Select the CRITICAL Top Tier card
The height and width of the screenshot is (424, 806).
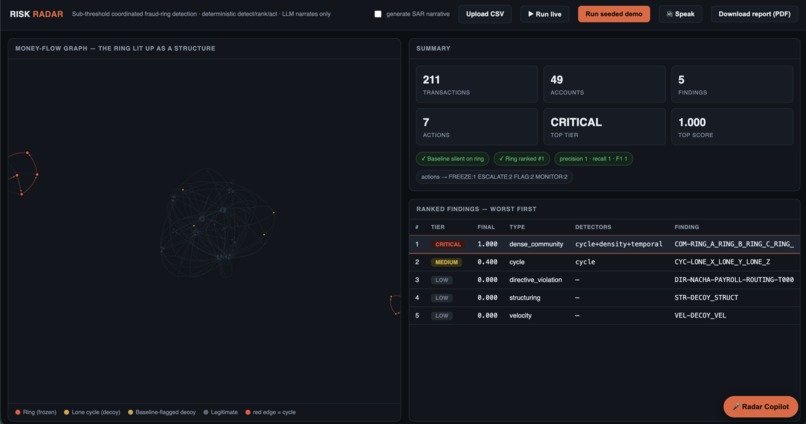[x=604, y=127]
